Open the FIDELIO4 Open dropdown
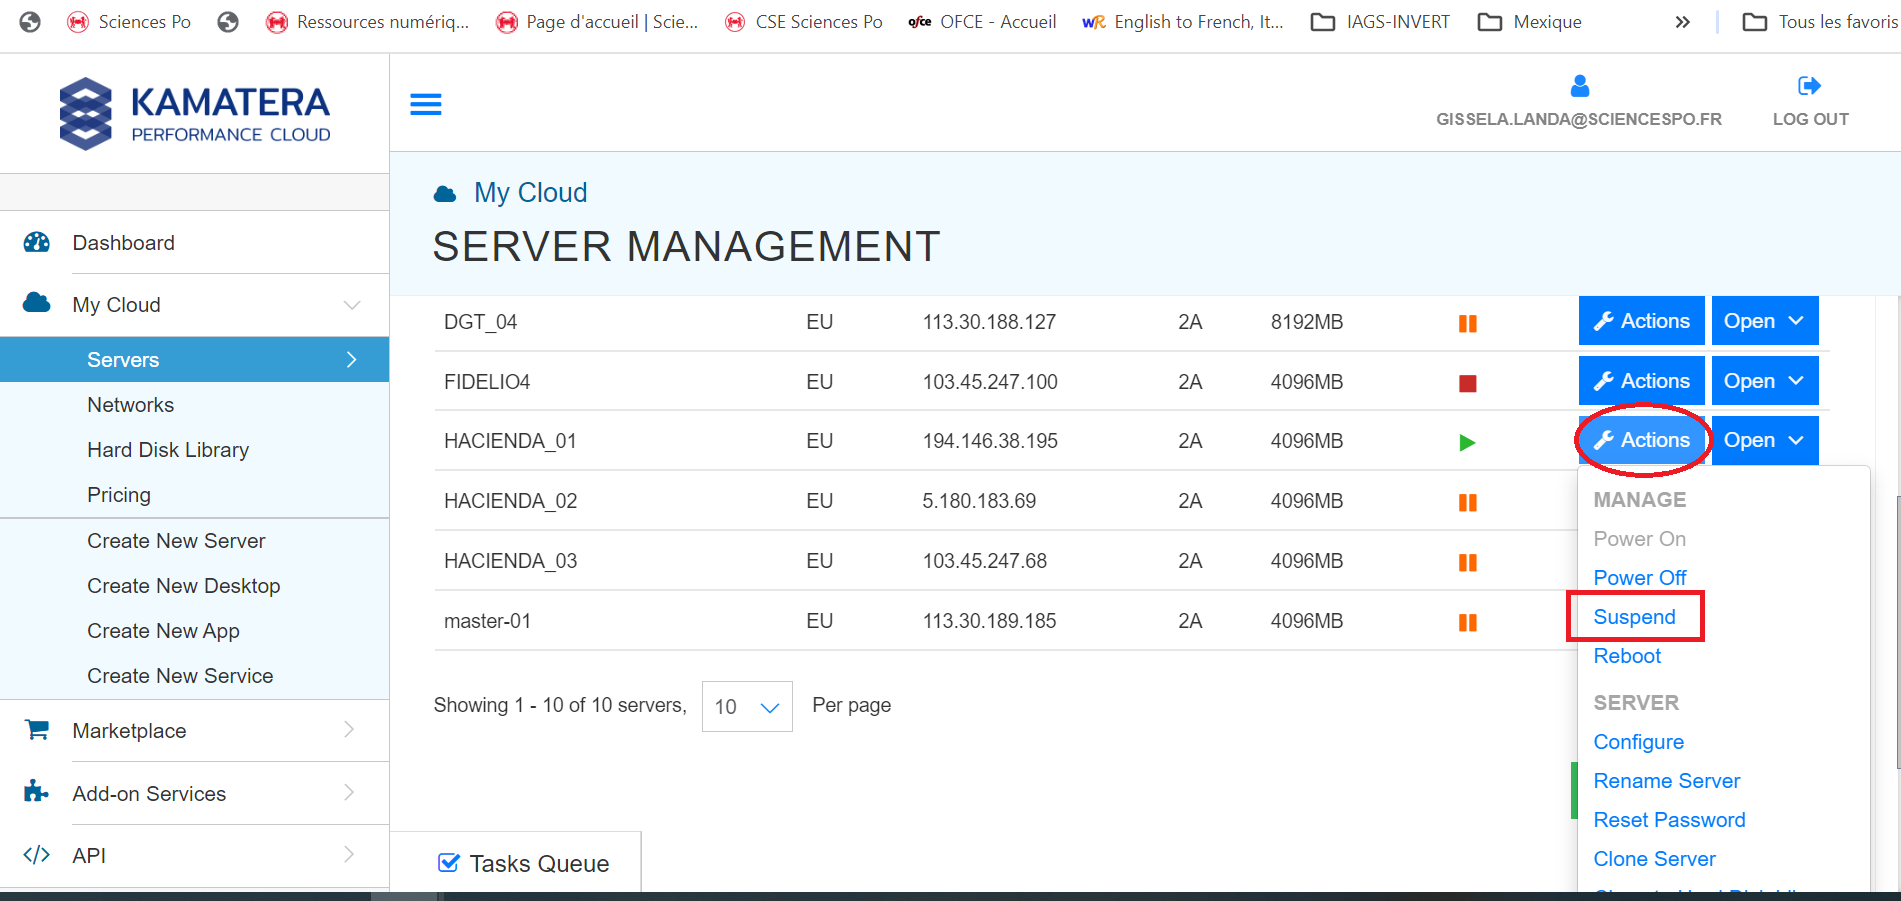Viewport: 1901px width, 901px height. [x=1765, y=381]
